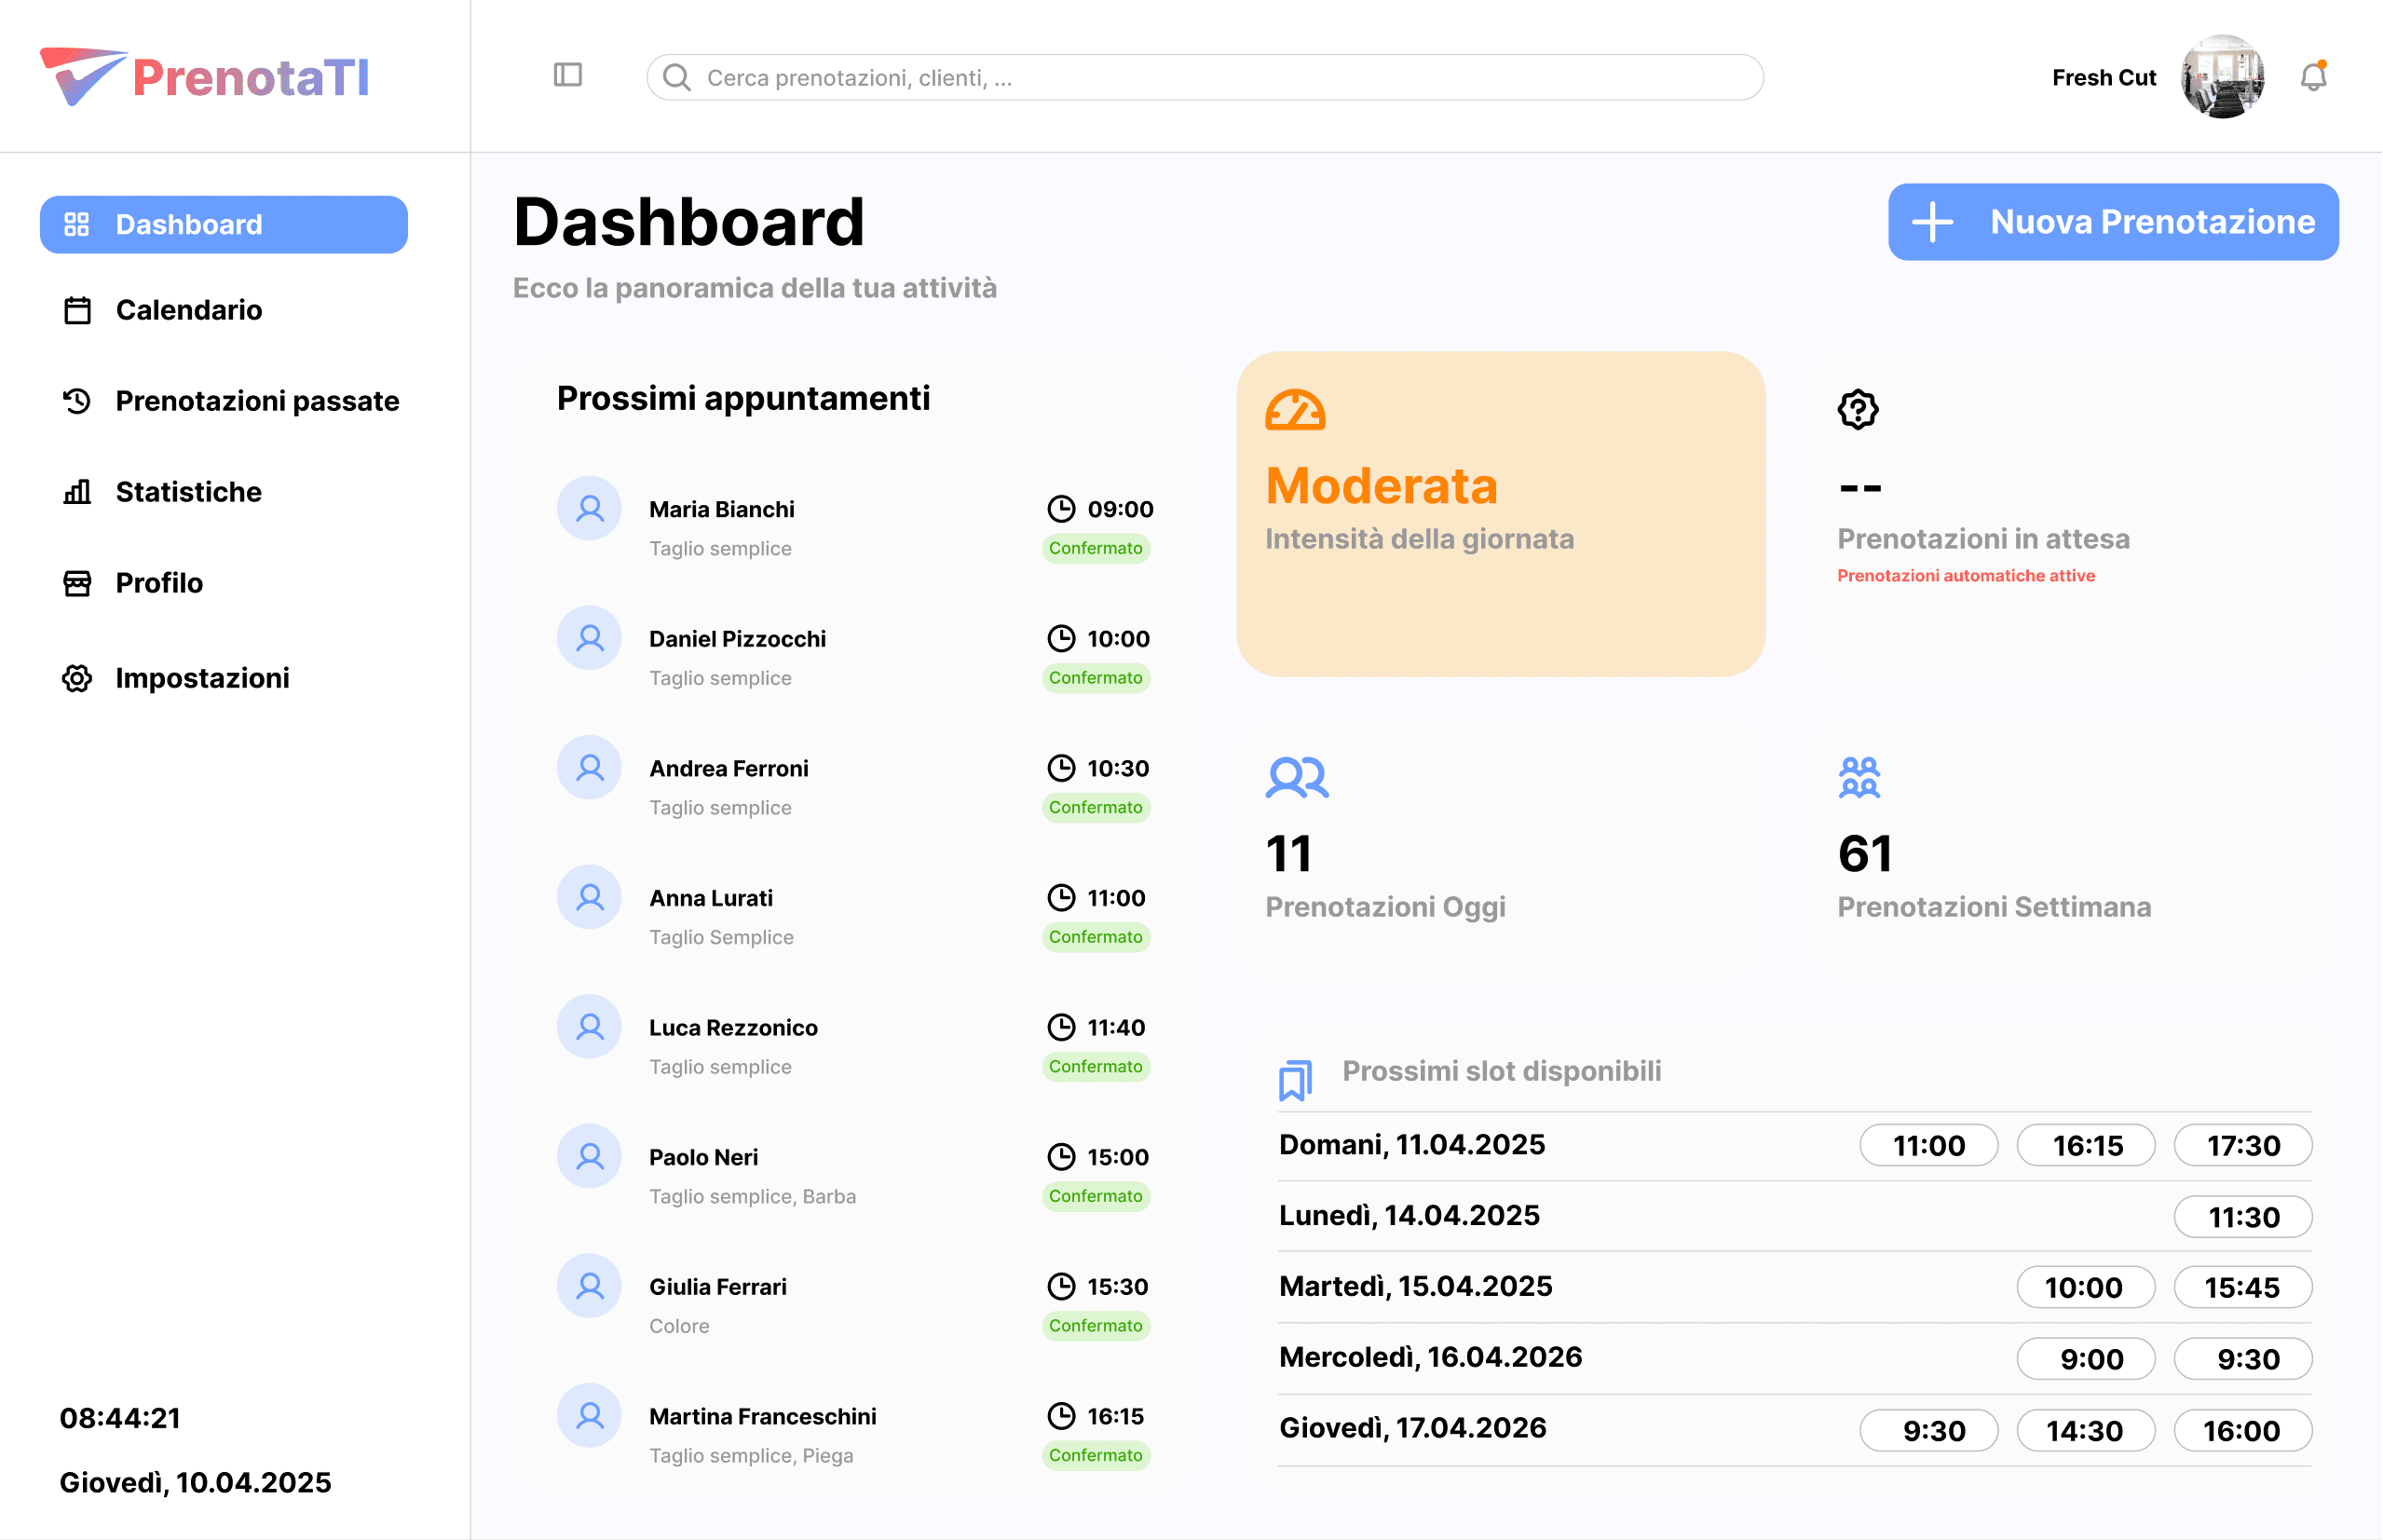Open the Profilo section
This screenshot has width=2383, height=1540.
(x=158, y=583)
